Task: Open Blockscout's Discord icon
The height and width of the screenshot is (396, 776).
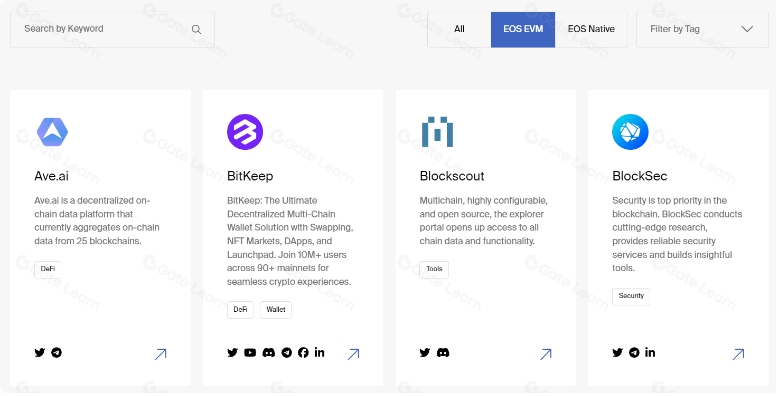Action: [443, 352]
